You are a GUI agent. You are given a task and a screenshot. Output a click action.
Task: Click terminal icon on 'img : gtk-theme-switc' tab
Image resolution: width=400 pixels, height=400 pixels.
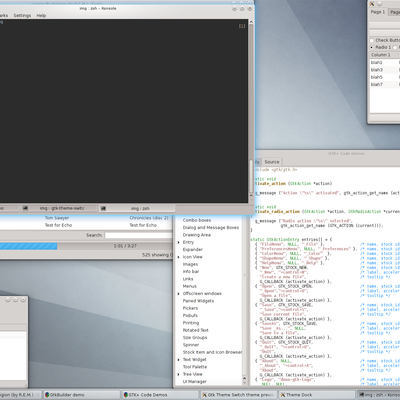click(x=25, y=208)
